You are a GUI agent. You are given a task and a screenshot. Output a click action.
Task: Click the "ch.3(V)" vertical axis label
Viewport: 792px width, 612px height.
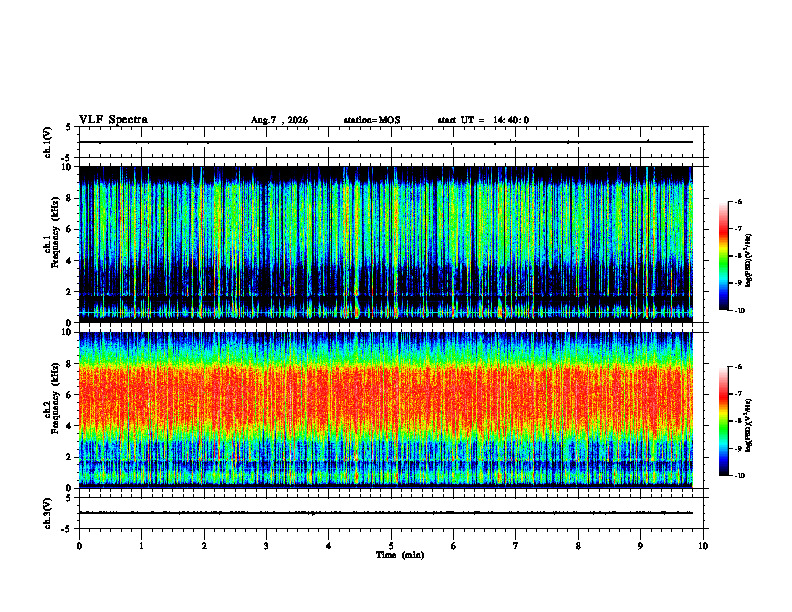click(x=48, y=514)
